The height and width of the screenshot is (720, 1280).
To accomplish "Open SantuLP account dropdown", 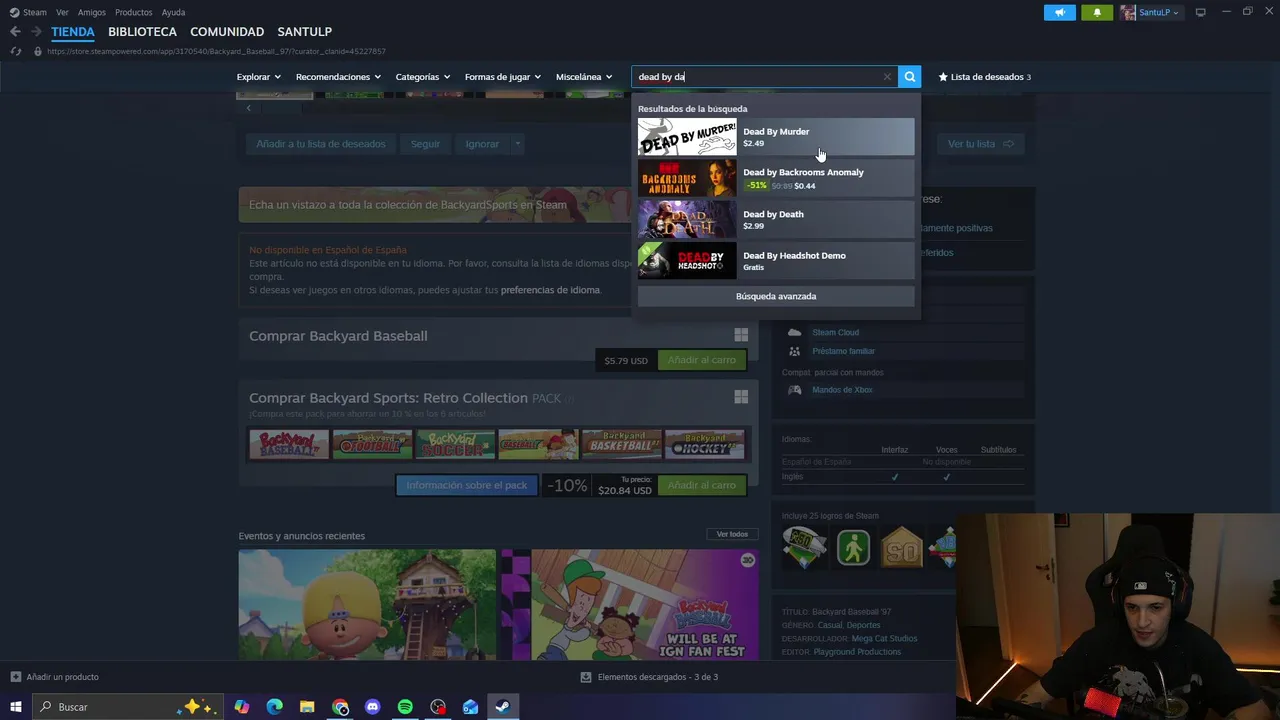I will click(1149, 12).
